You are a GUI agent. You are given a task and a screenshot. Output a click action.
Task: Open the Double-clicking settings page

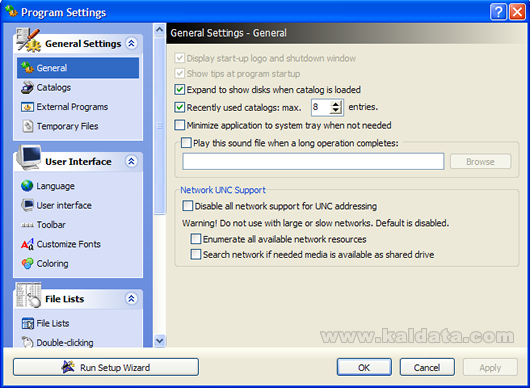pyautogui.click(x=65, y=342)
